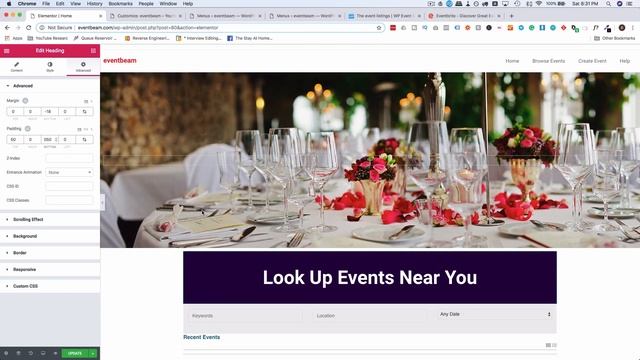
Task: Select the Look Up Events Near You heading
Action: (370, 278)
